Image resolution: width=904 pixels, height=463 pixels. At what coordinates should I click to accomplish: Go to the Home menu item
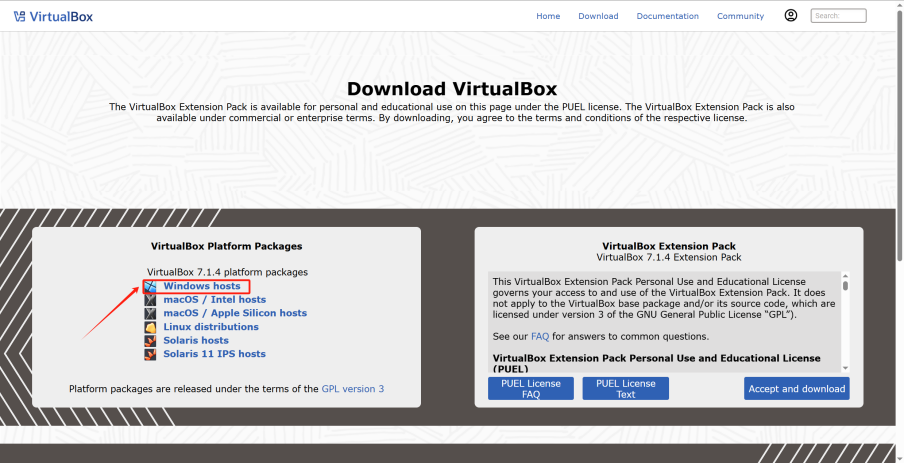pos(548,16)
